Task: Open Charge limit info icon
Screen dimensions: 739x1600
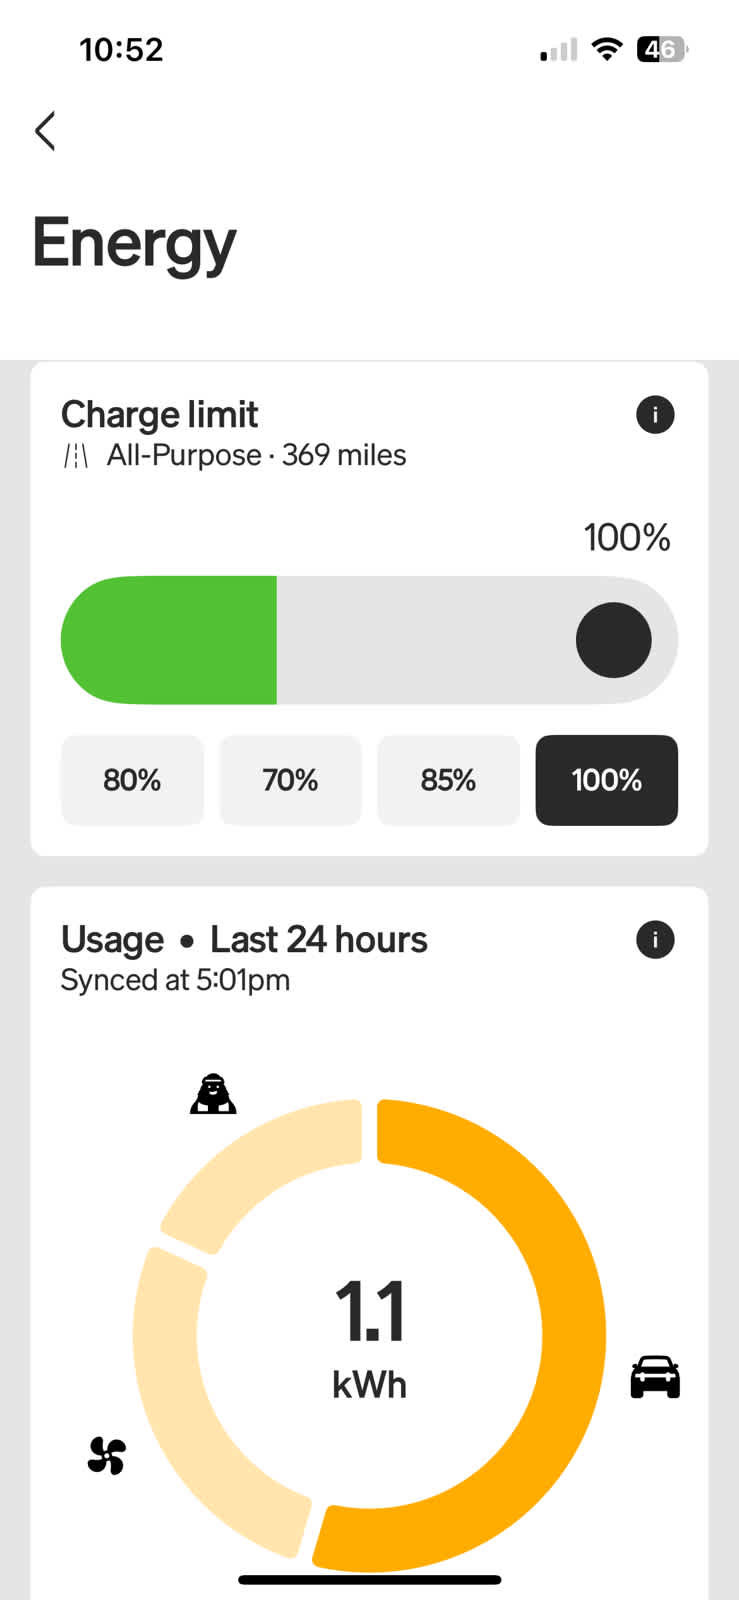Action: click(655, 414)
